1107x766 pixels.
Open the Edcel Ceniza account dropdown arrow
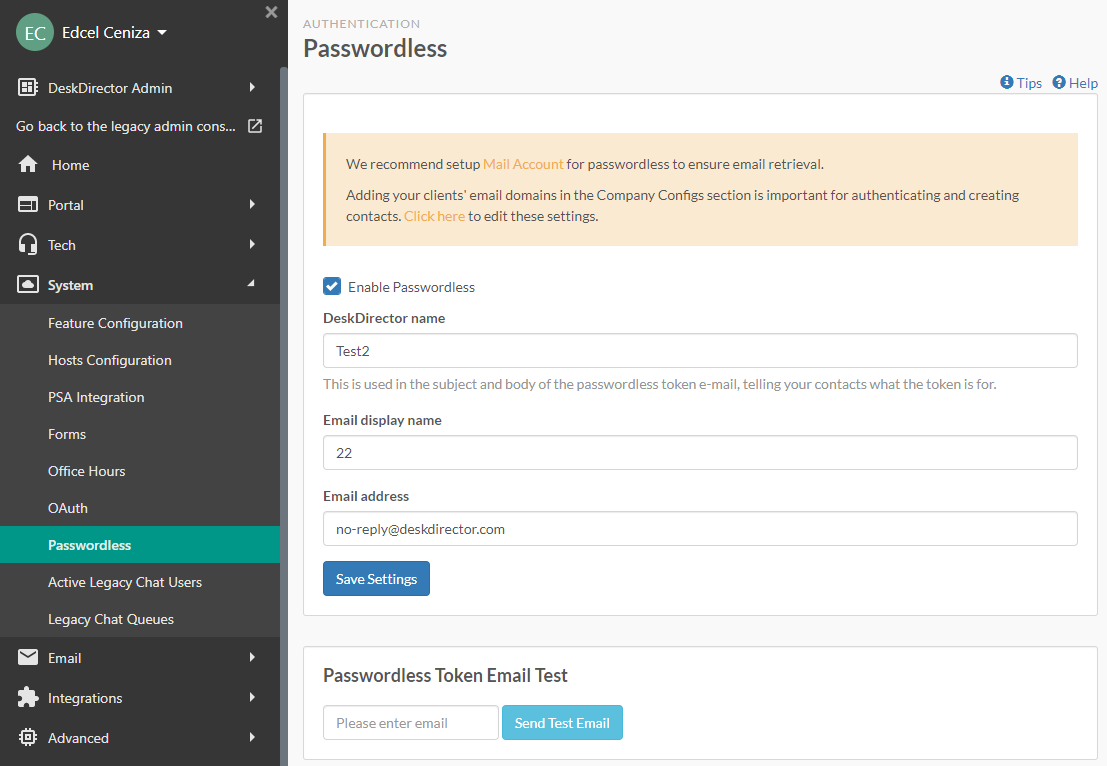(162, 32)
